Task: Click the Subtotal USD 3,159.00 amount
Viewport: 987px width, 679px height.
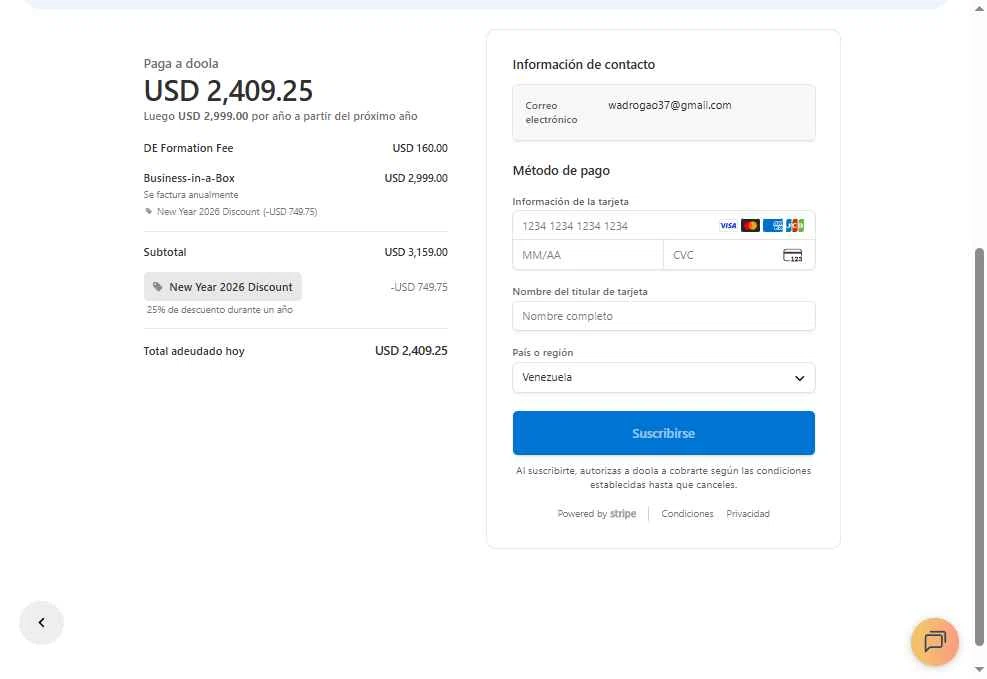Action: 416,252
